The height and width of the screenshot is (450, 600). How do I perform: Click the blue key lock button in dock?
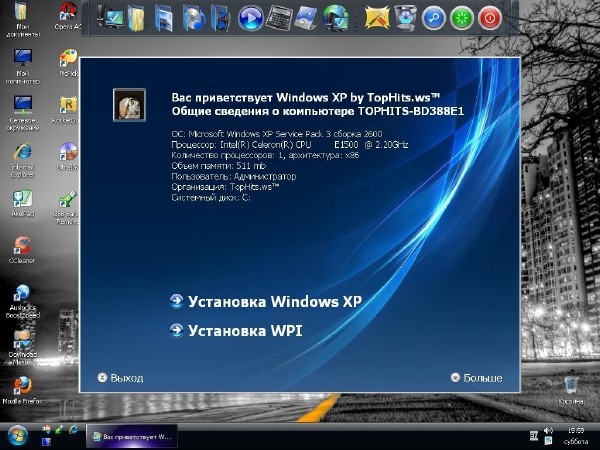pyautogui.click(x=434, y=18)
